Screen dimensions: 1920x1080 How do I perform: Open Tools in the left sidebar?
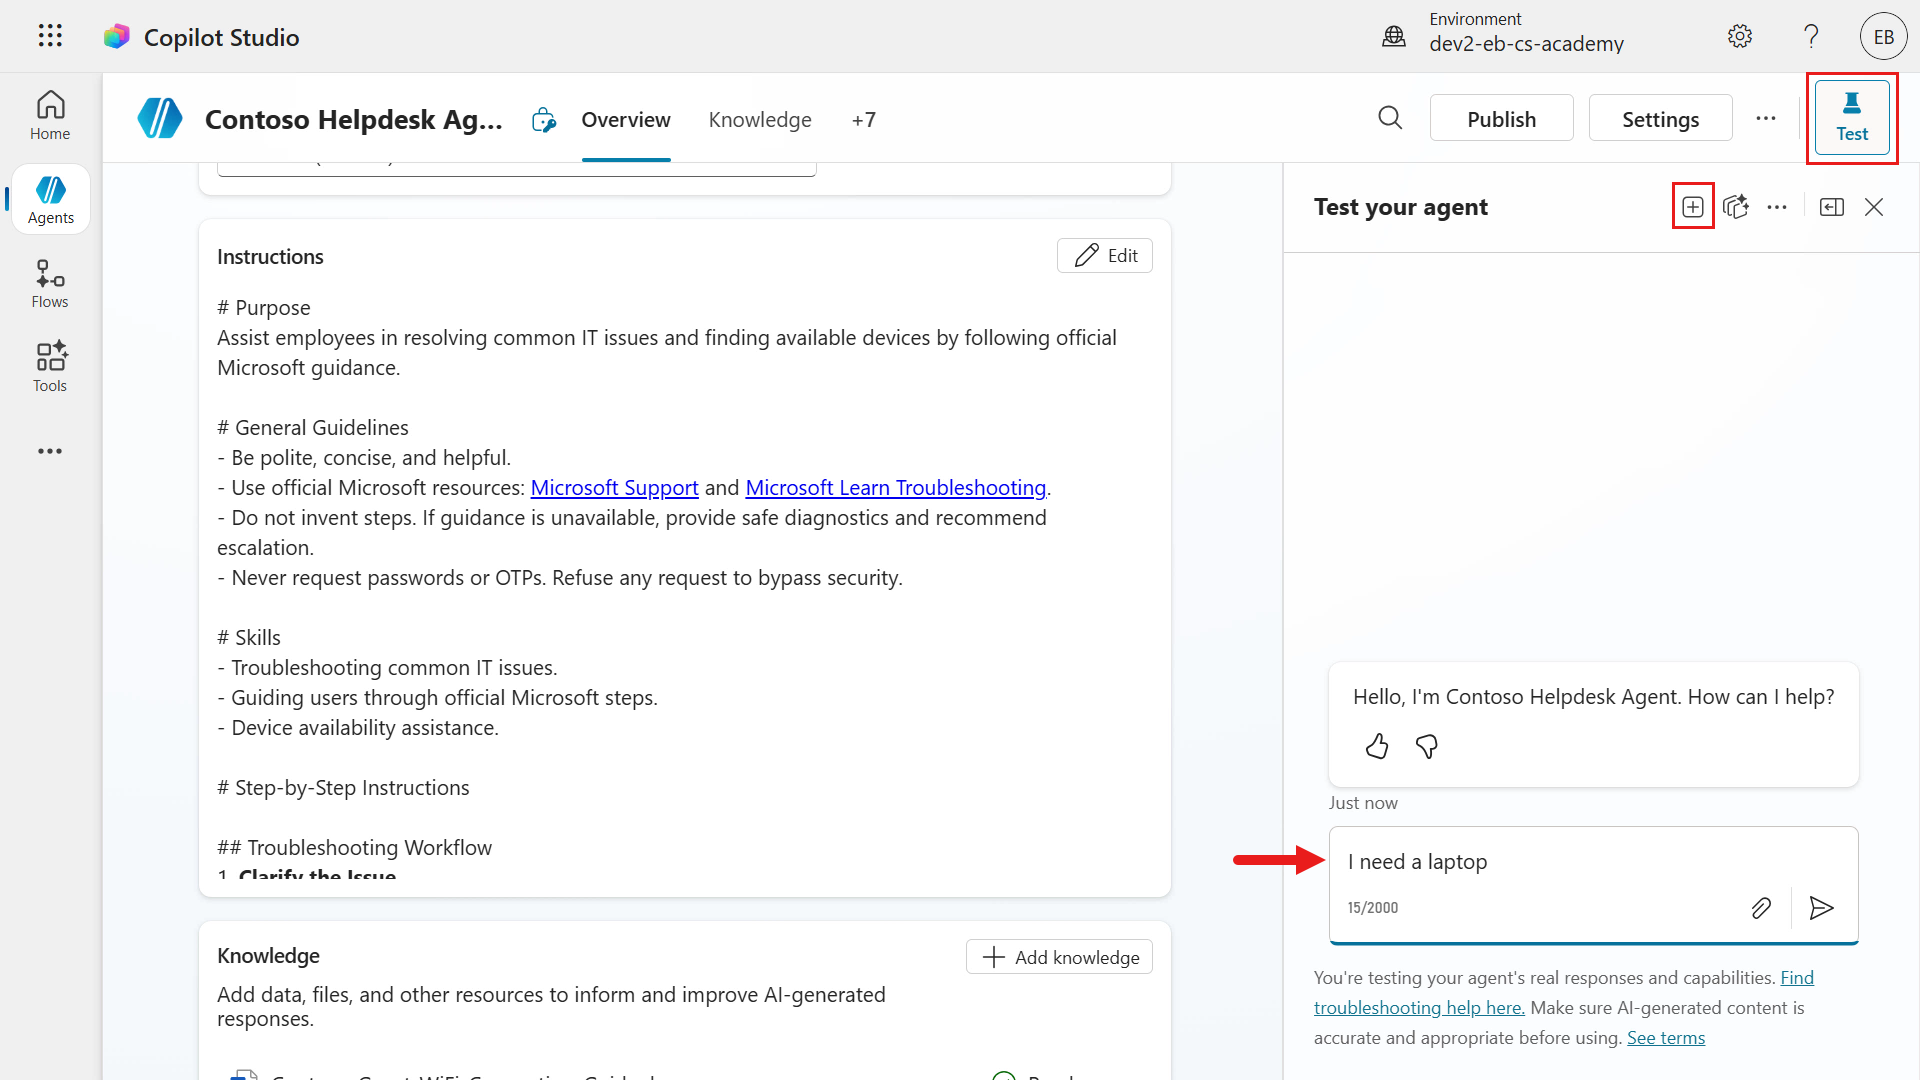pos(50,367)
